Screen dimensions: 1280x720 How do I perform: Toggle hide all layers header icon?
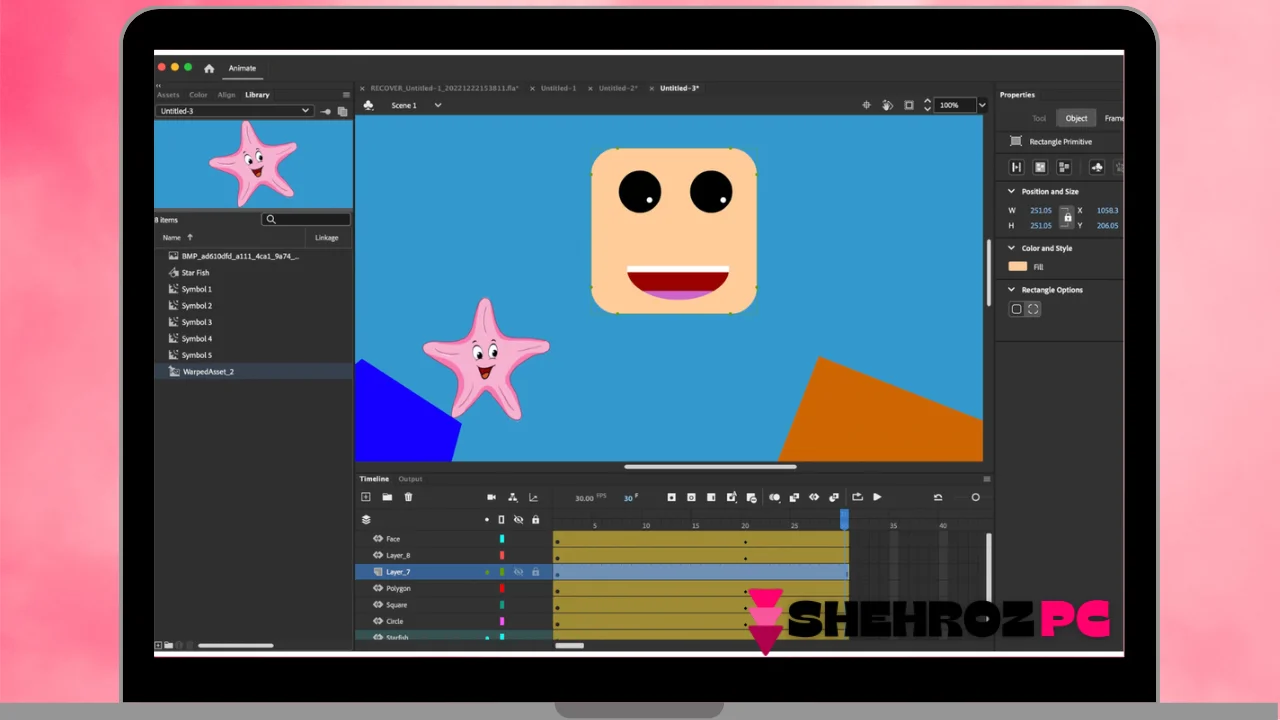(518, 520)
